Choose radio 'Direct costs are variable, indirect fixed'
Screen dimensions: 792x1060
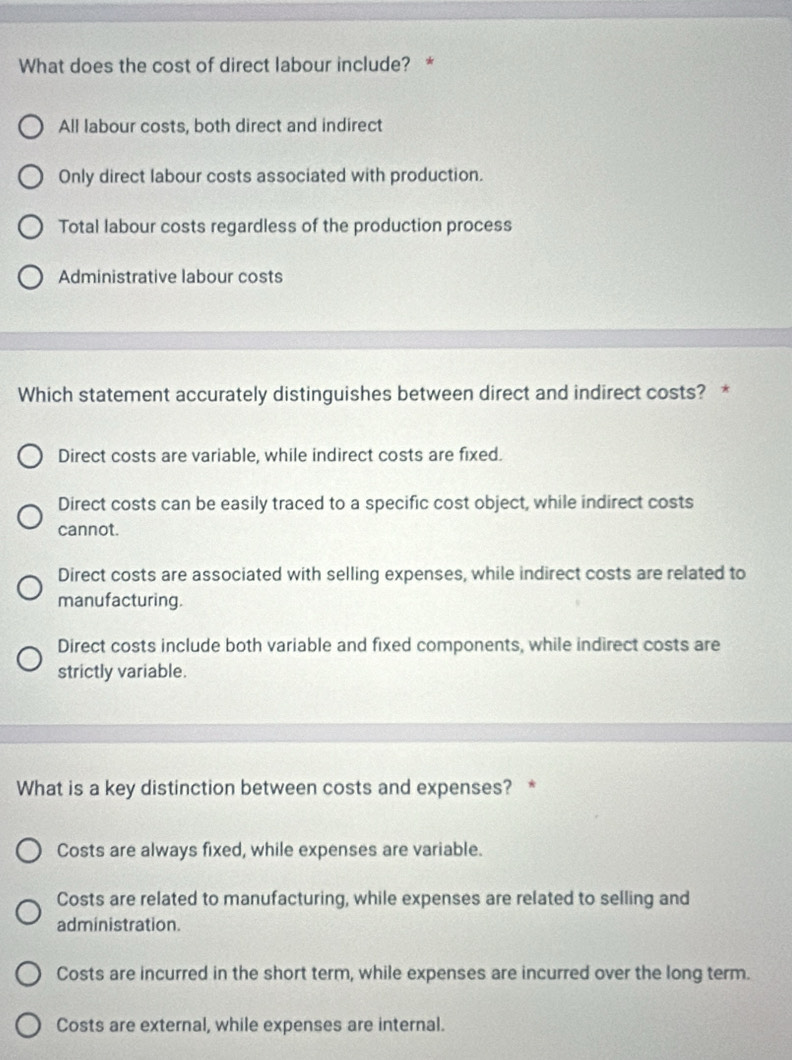tap(31, 456)
